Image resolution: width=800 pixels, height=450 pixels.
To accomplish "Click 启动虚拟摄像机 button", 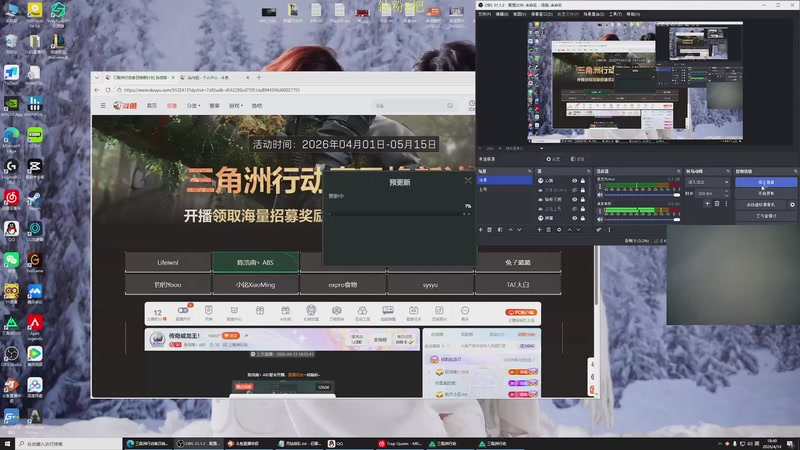I will (761, 205).
